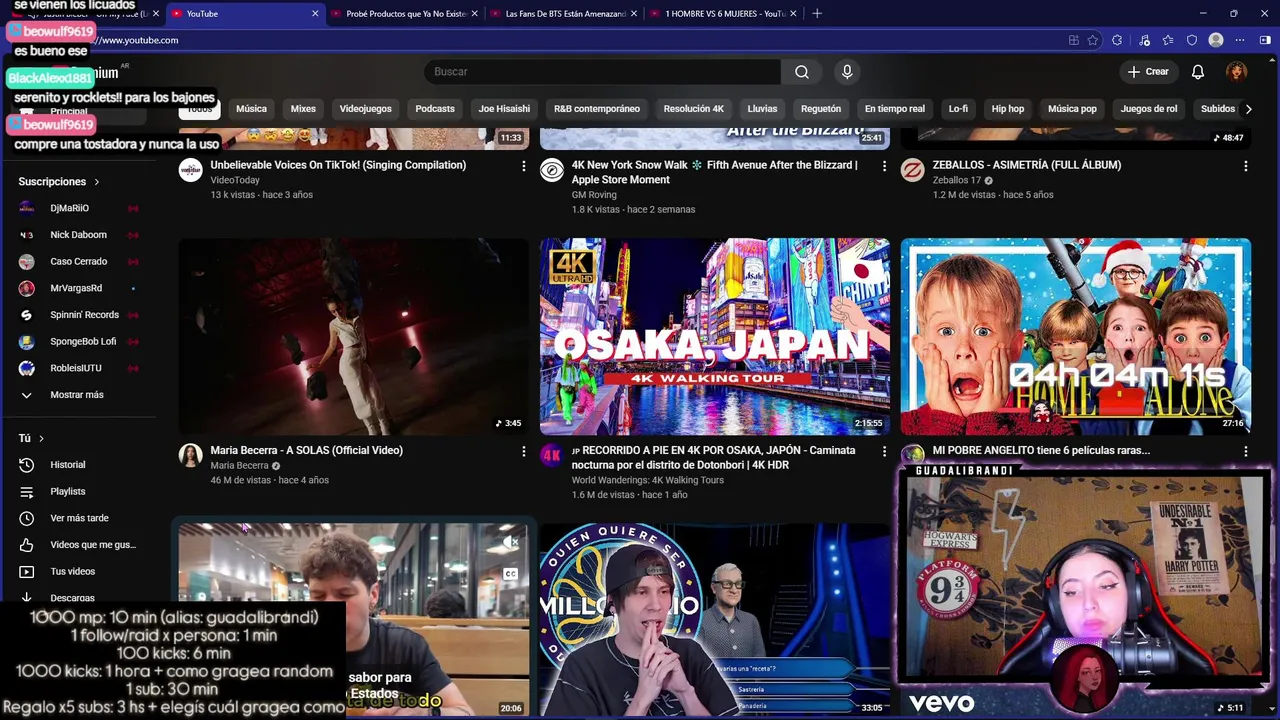Open the browser profile icon

tap(1216, 40)
